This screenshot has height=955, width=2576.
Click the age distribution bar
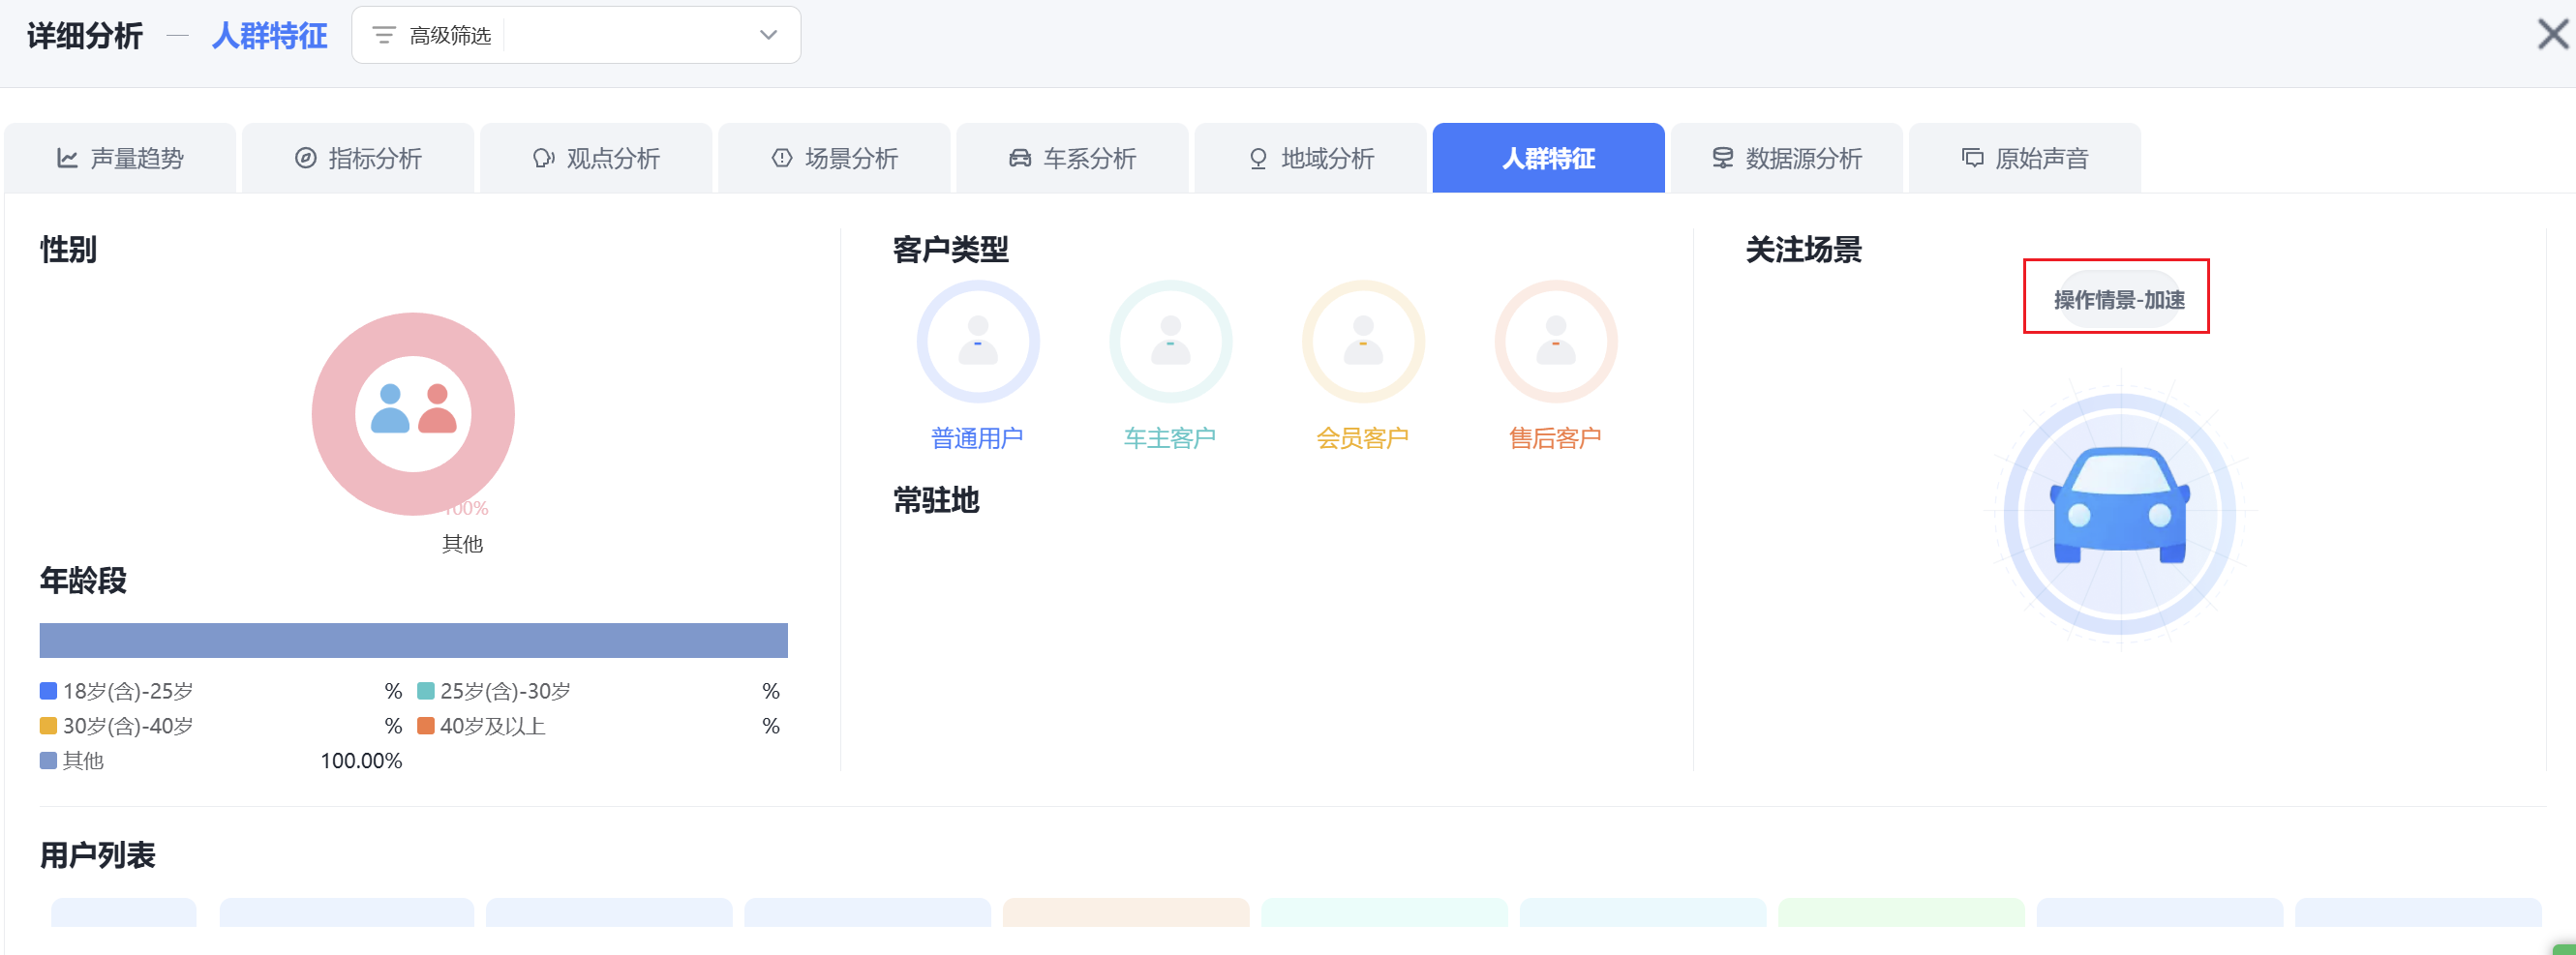click(x=413, y=640)
